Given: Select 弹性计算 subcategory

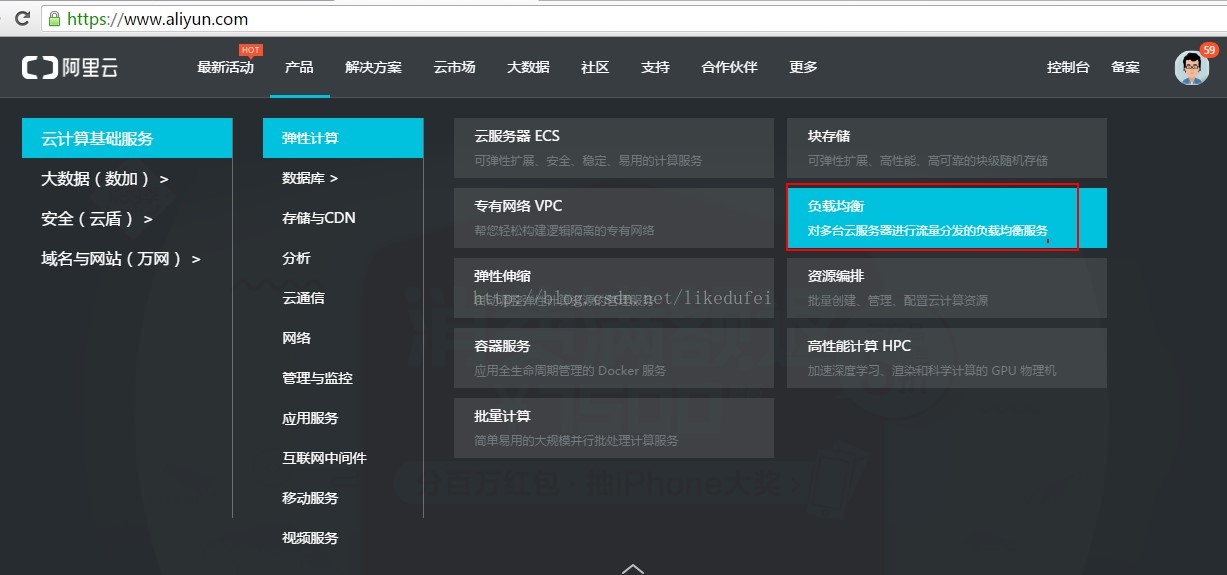Looking at the screenshot, I should 343,138.
